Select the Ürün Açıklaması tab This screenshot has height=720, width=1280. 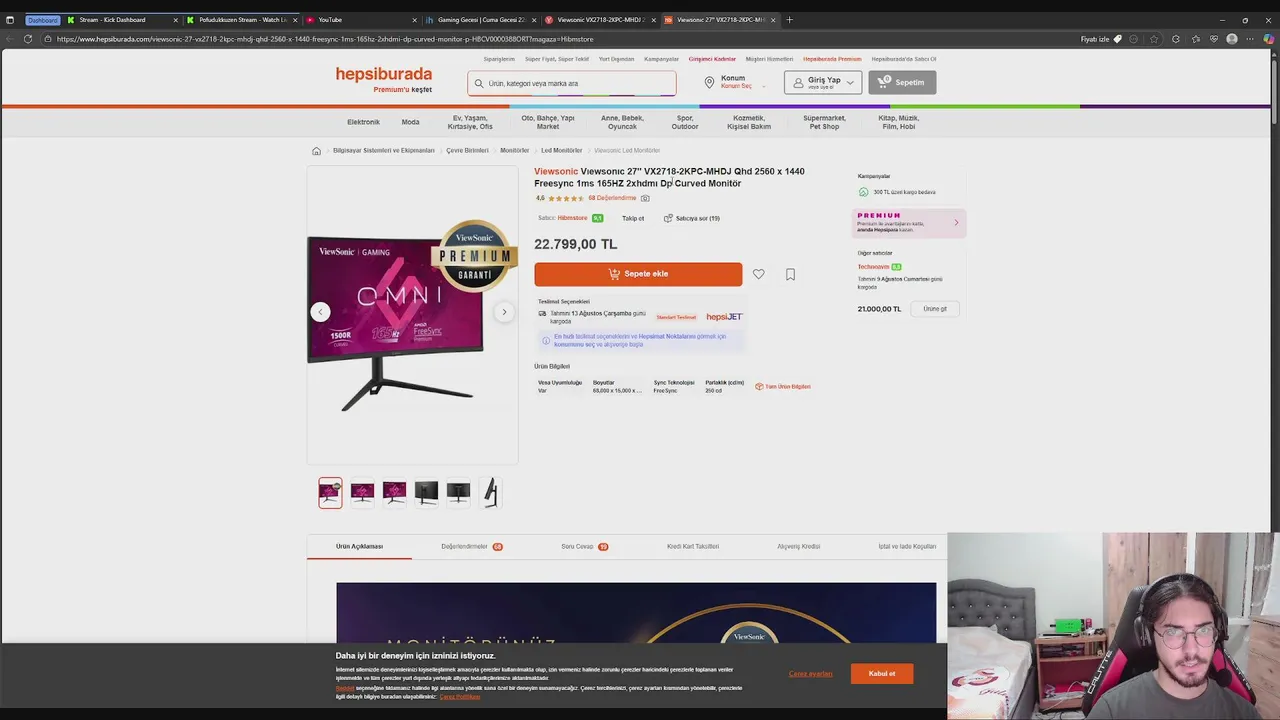coord(359,547)
